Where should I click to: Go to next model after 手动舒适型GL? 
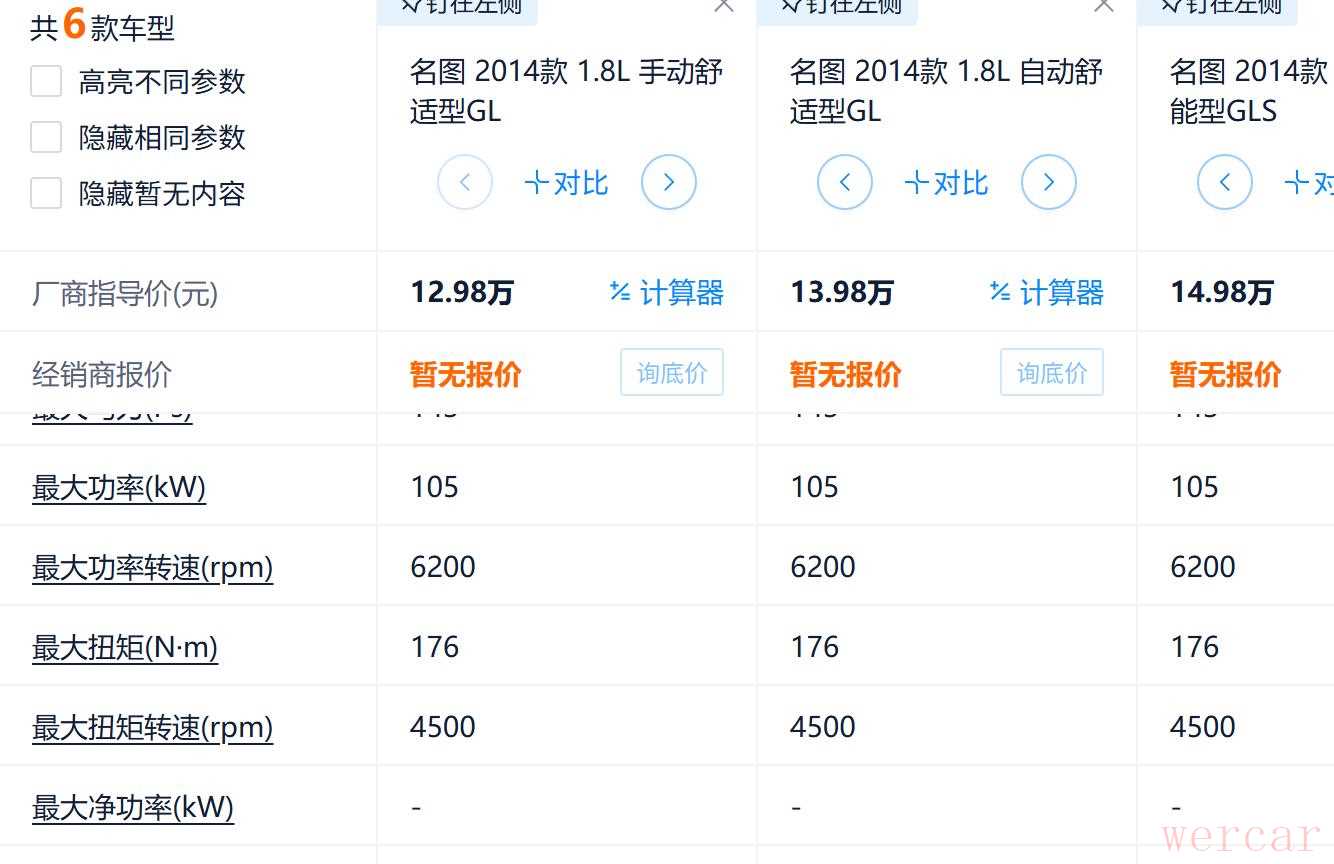tap(668, 182)
